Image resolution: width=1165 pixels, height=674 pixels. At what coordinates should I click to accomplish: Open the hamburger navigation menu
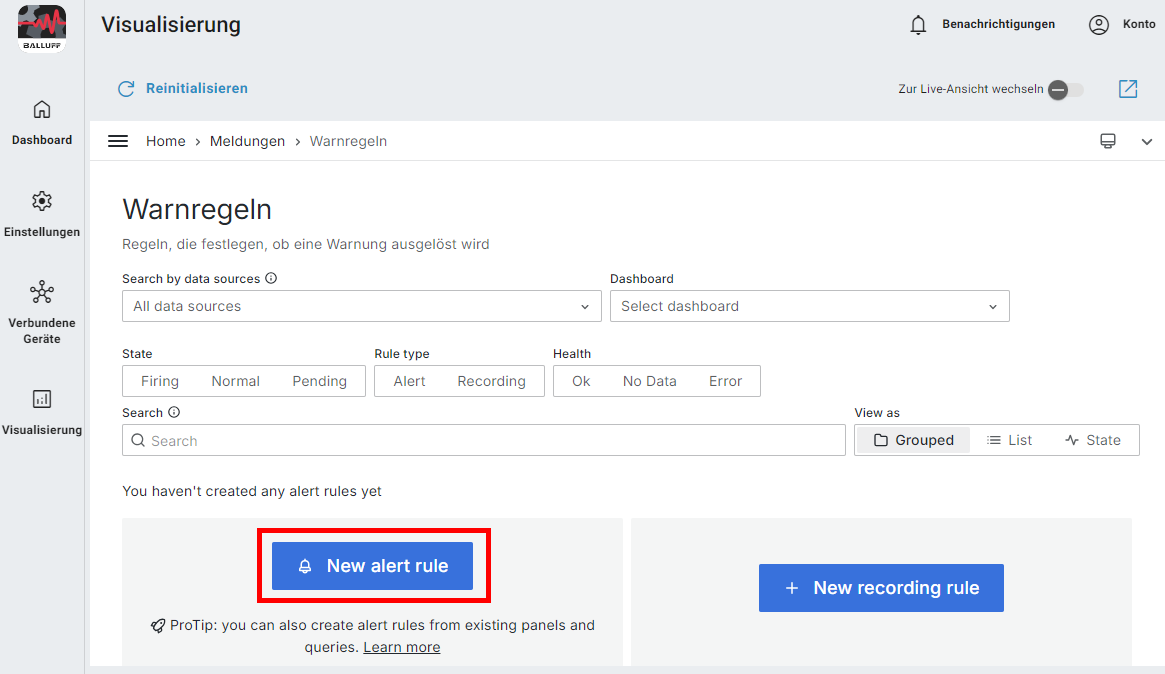pyautogui.click(x=118, y=141)
